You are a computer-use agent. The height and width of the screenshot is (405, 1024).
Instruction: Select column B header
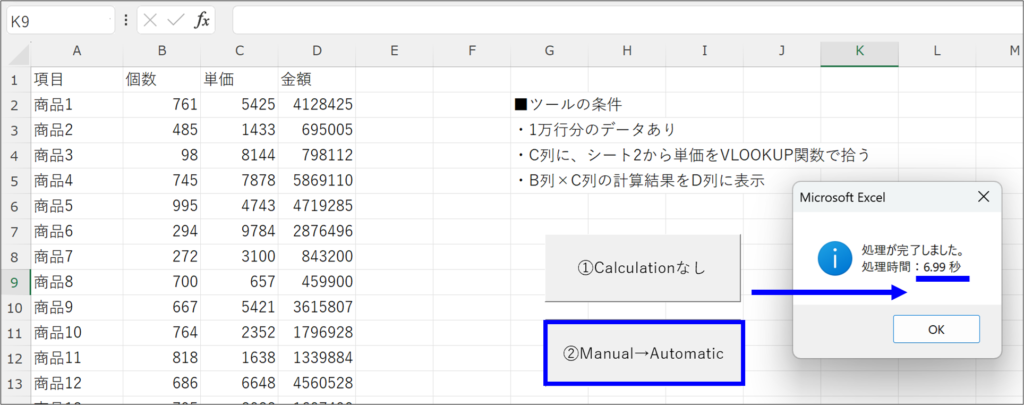click(162, 51)
